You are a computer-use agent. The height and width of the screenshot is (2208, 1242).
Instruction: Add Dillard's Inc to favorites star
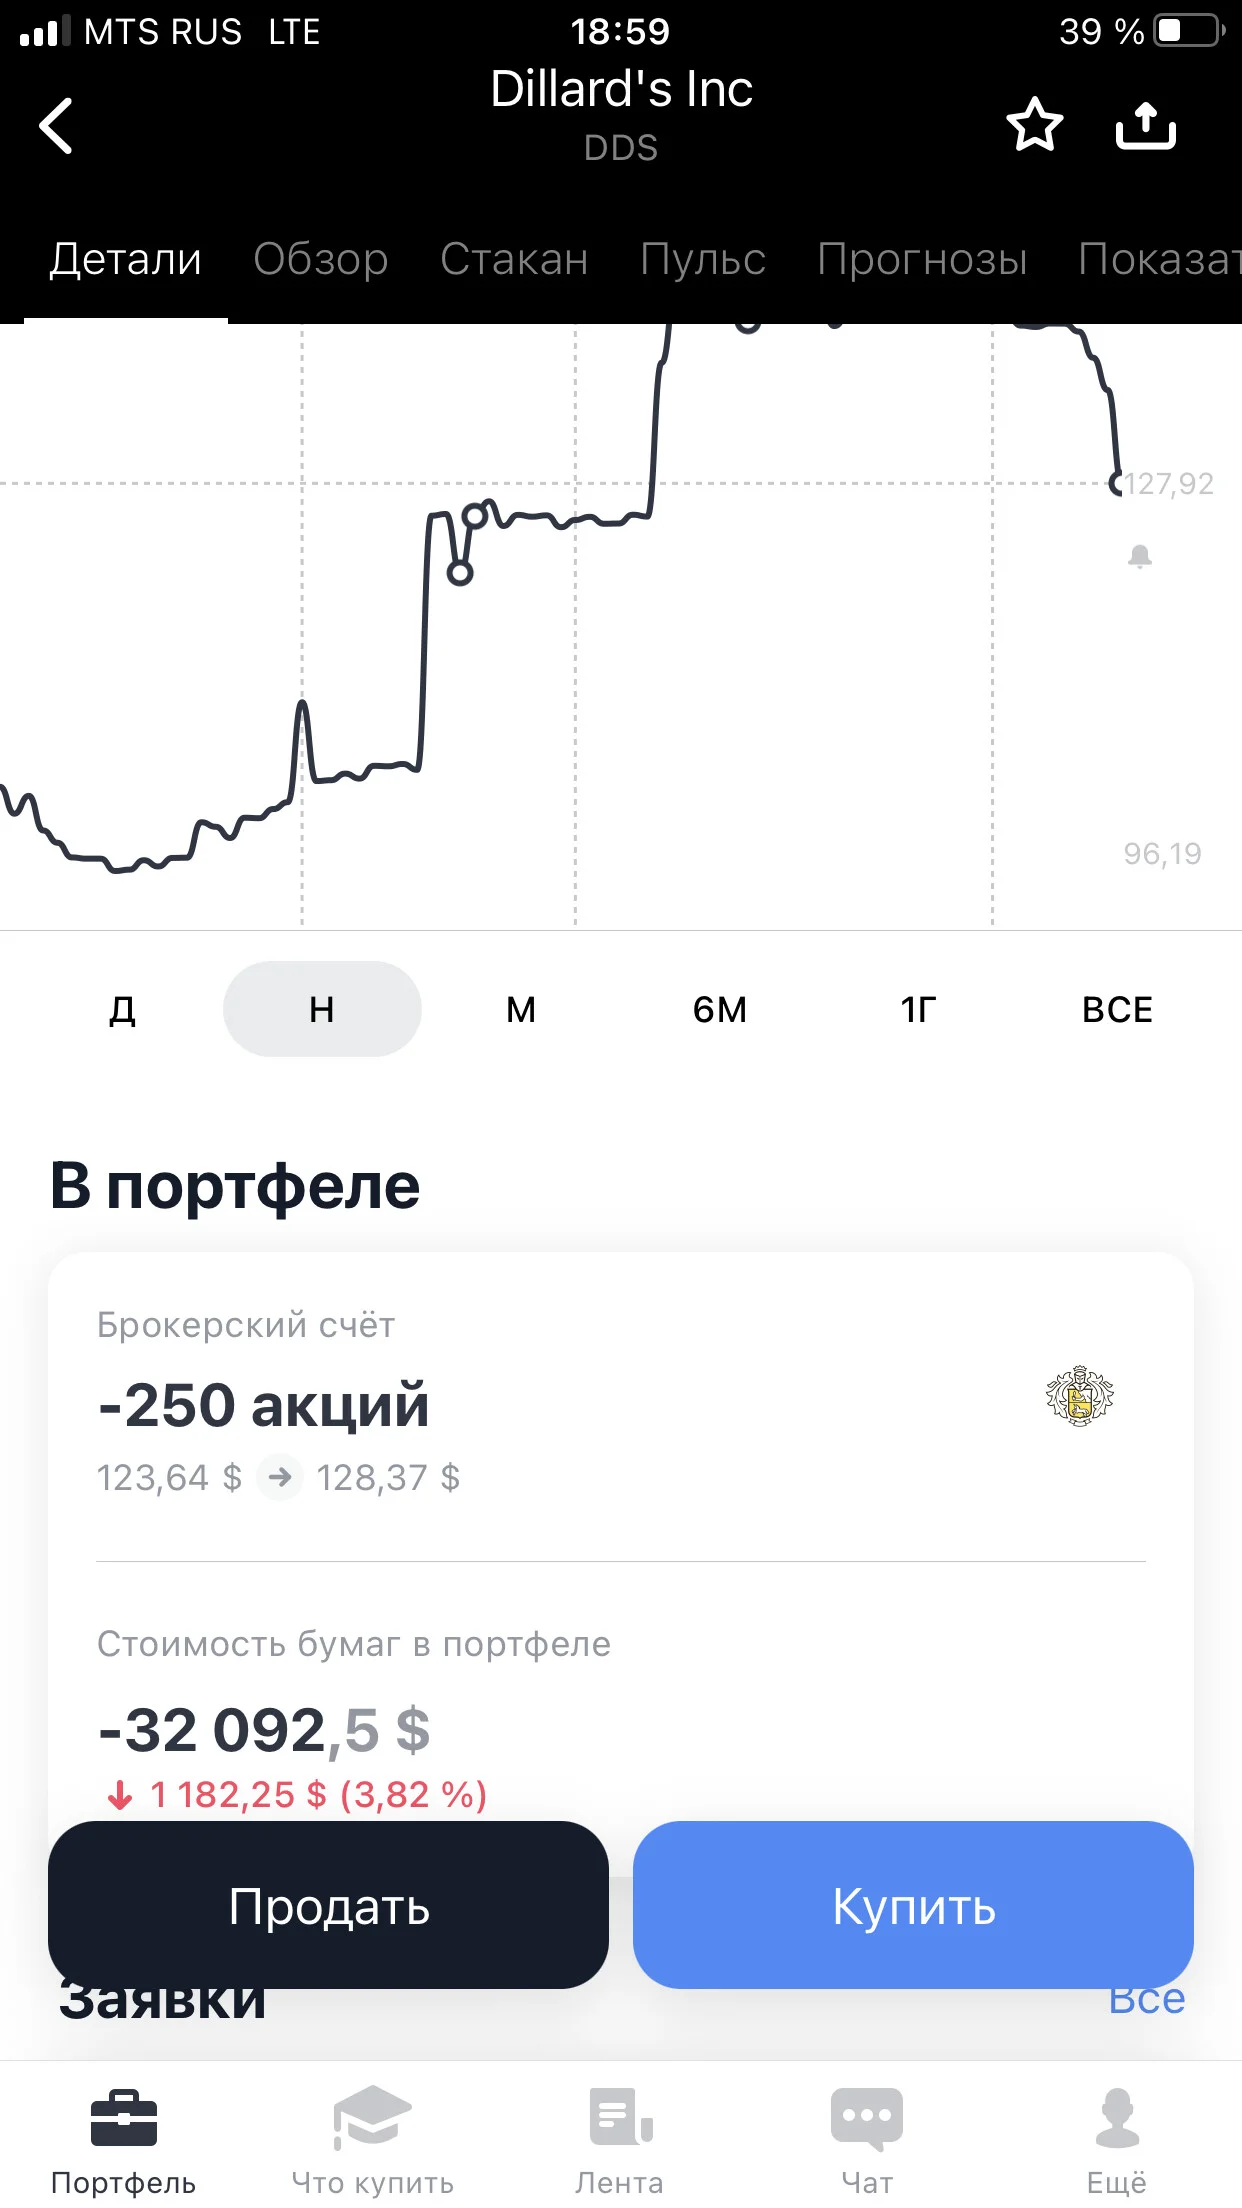click(1034, 125)
